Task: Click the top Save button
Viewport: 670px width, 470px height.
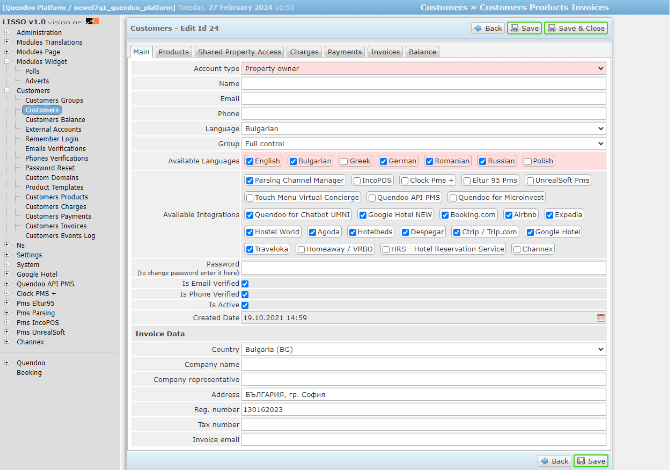Action: pos(525,28)
